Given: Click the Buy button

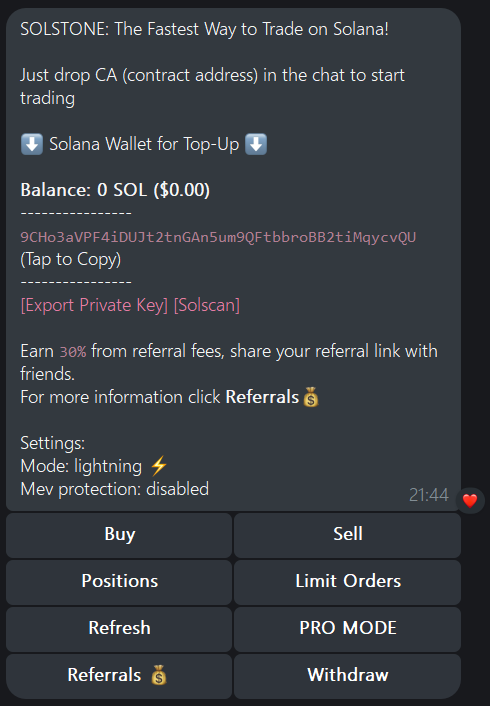Looking at the screenshot, I should (119, 535).
